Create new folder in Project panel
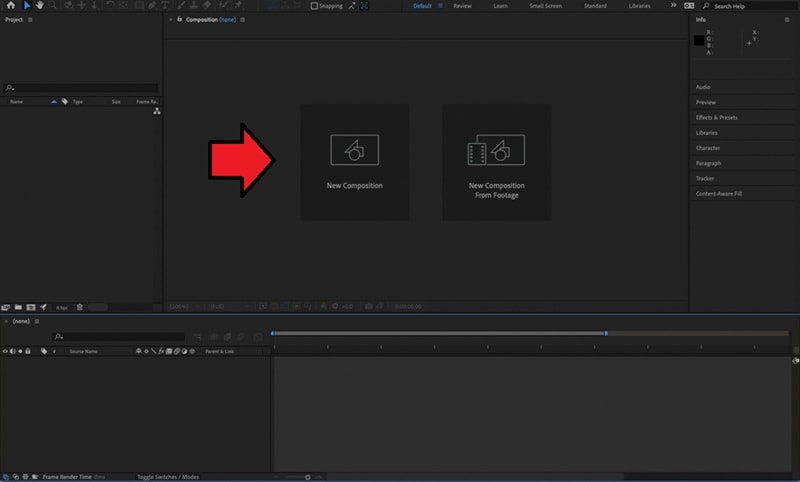 (18, 307)
